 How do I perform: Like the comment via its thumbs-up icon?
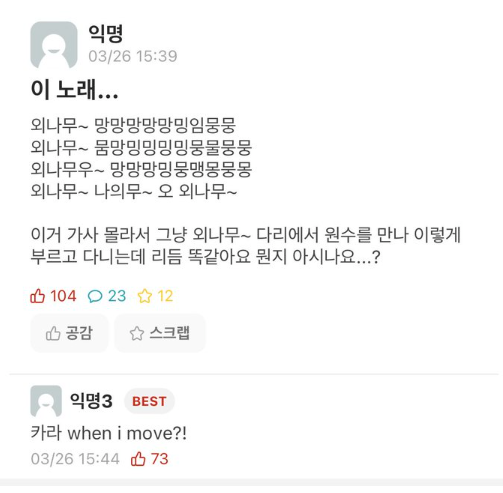[138, 459]
